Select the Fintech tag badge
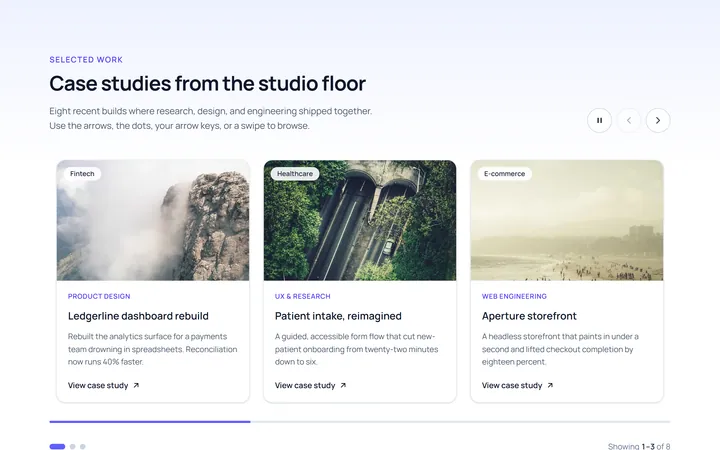 82,174
